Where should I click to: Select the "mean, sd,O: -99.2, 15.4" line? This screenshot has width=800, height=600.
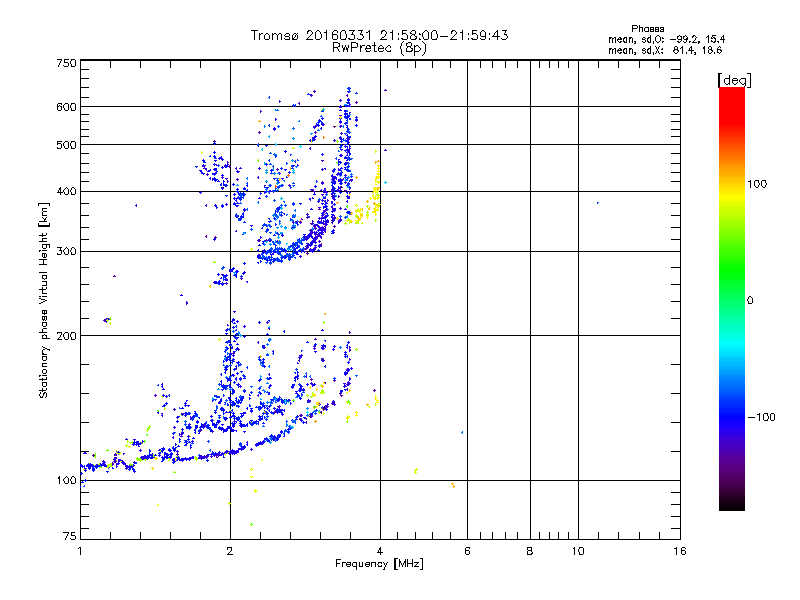(x=666, y=39)
